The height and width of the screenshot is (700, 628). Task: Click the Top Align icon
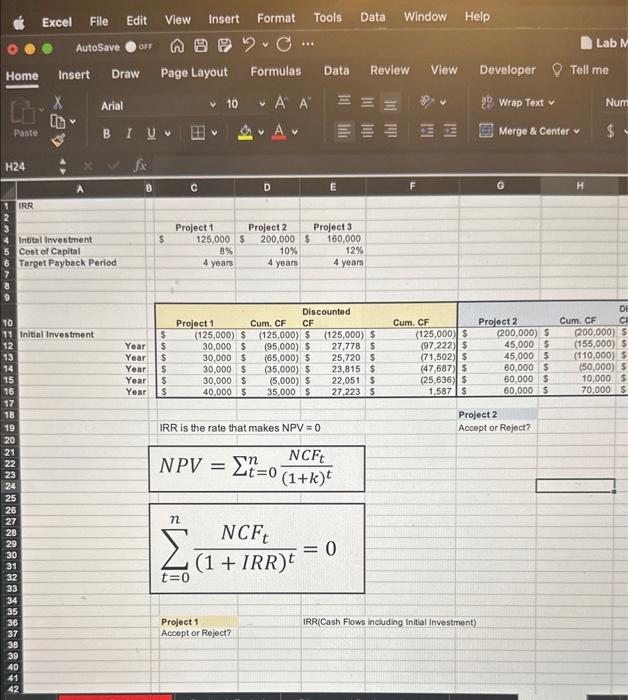point(344,101)
